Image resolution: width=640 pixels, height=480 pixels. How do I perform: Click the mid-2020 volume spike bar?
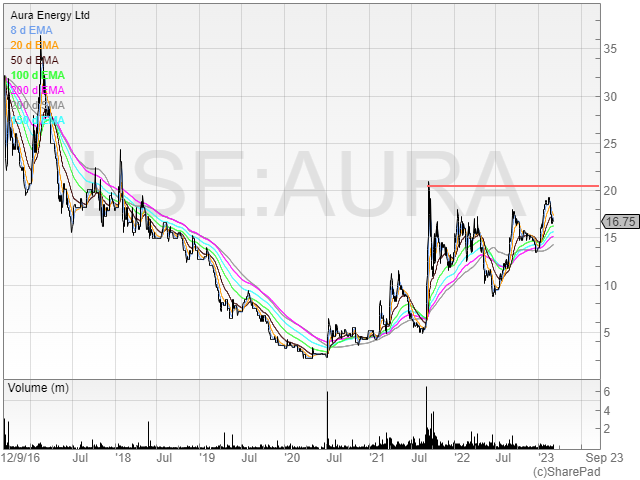327,420
